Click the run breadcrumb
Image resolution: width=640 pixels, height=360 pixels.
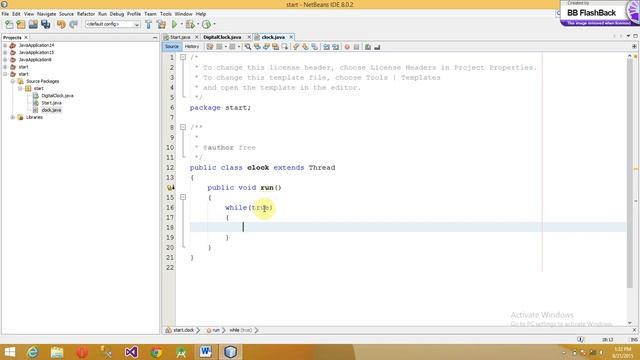point(216,330)
